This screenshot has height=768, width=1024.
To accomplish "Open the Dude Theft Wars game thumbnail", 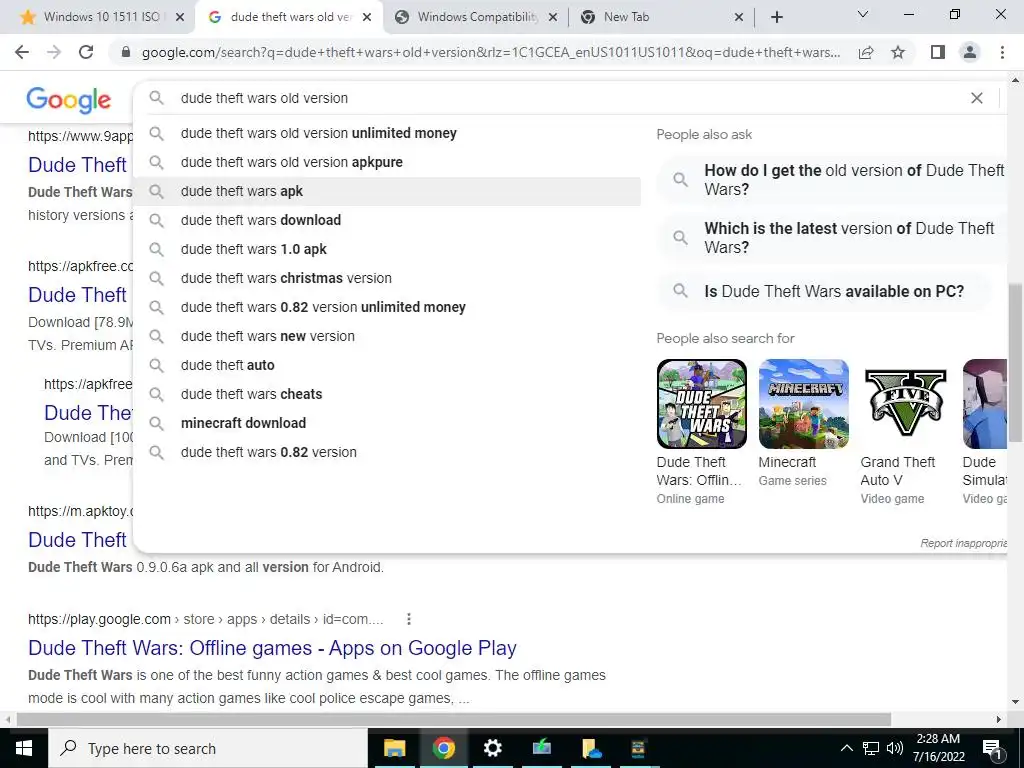I will click(x=701, y=404).
